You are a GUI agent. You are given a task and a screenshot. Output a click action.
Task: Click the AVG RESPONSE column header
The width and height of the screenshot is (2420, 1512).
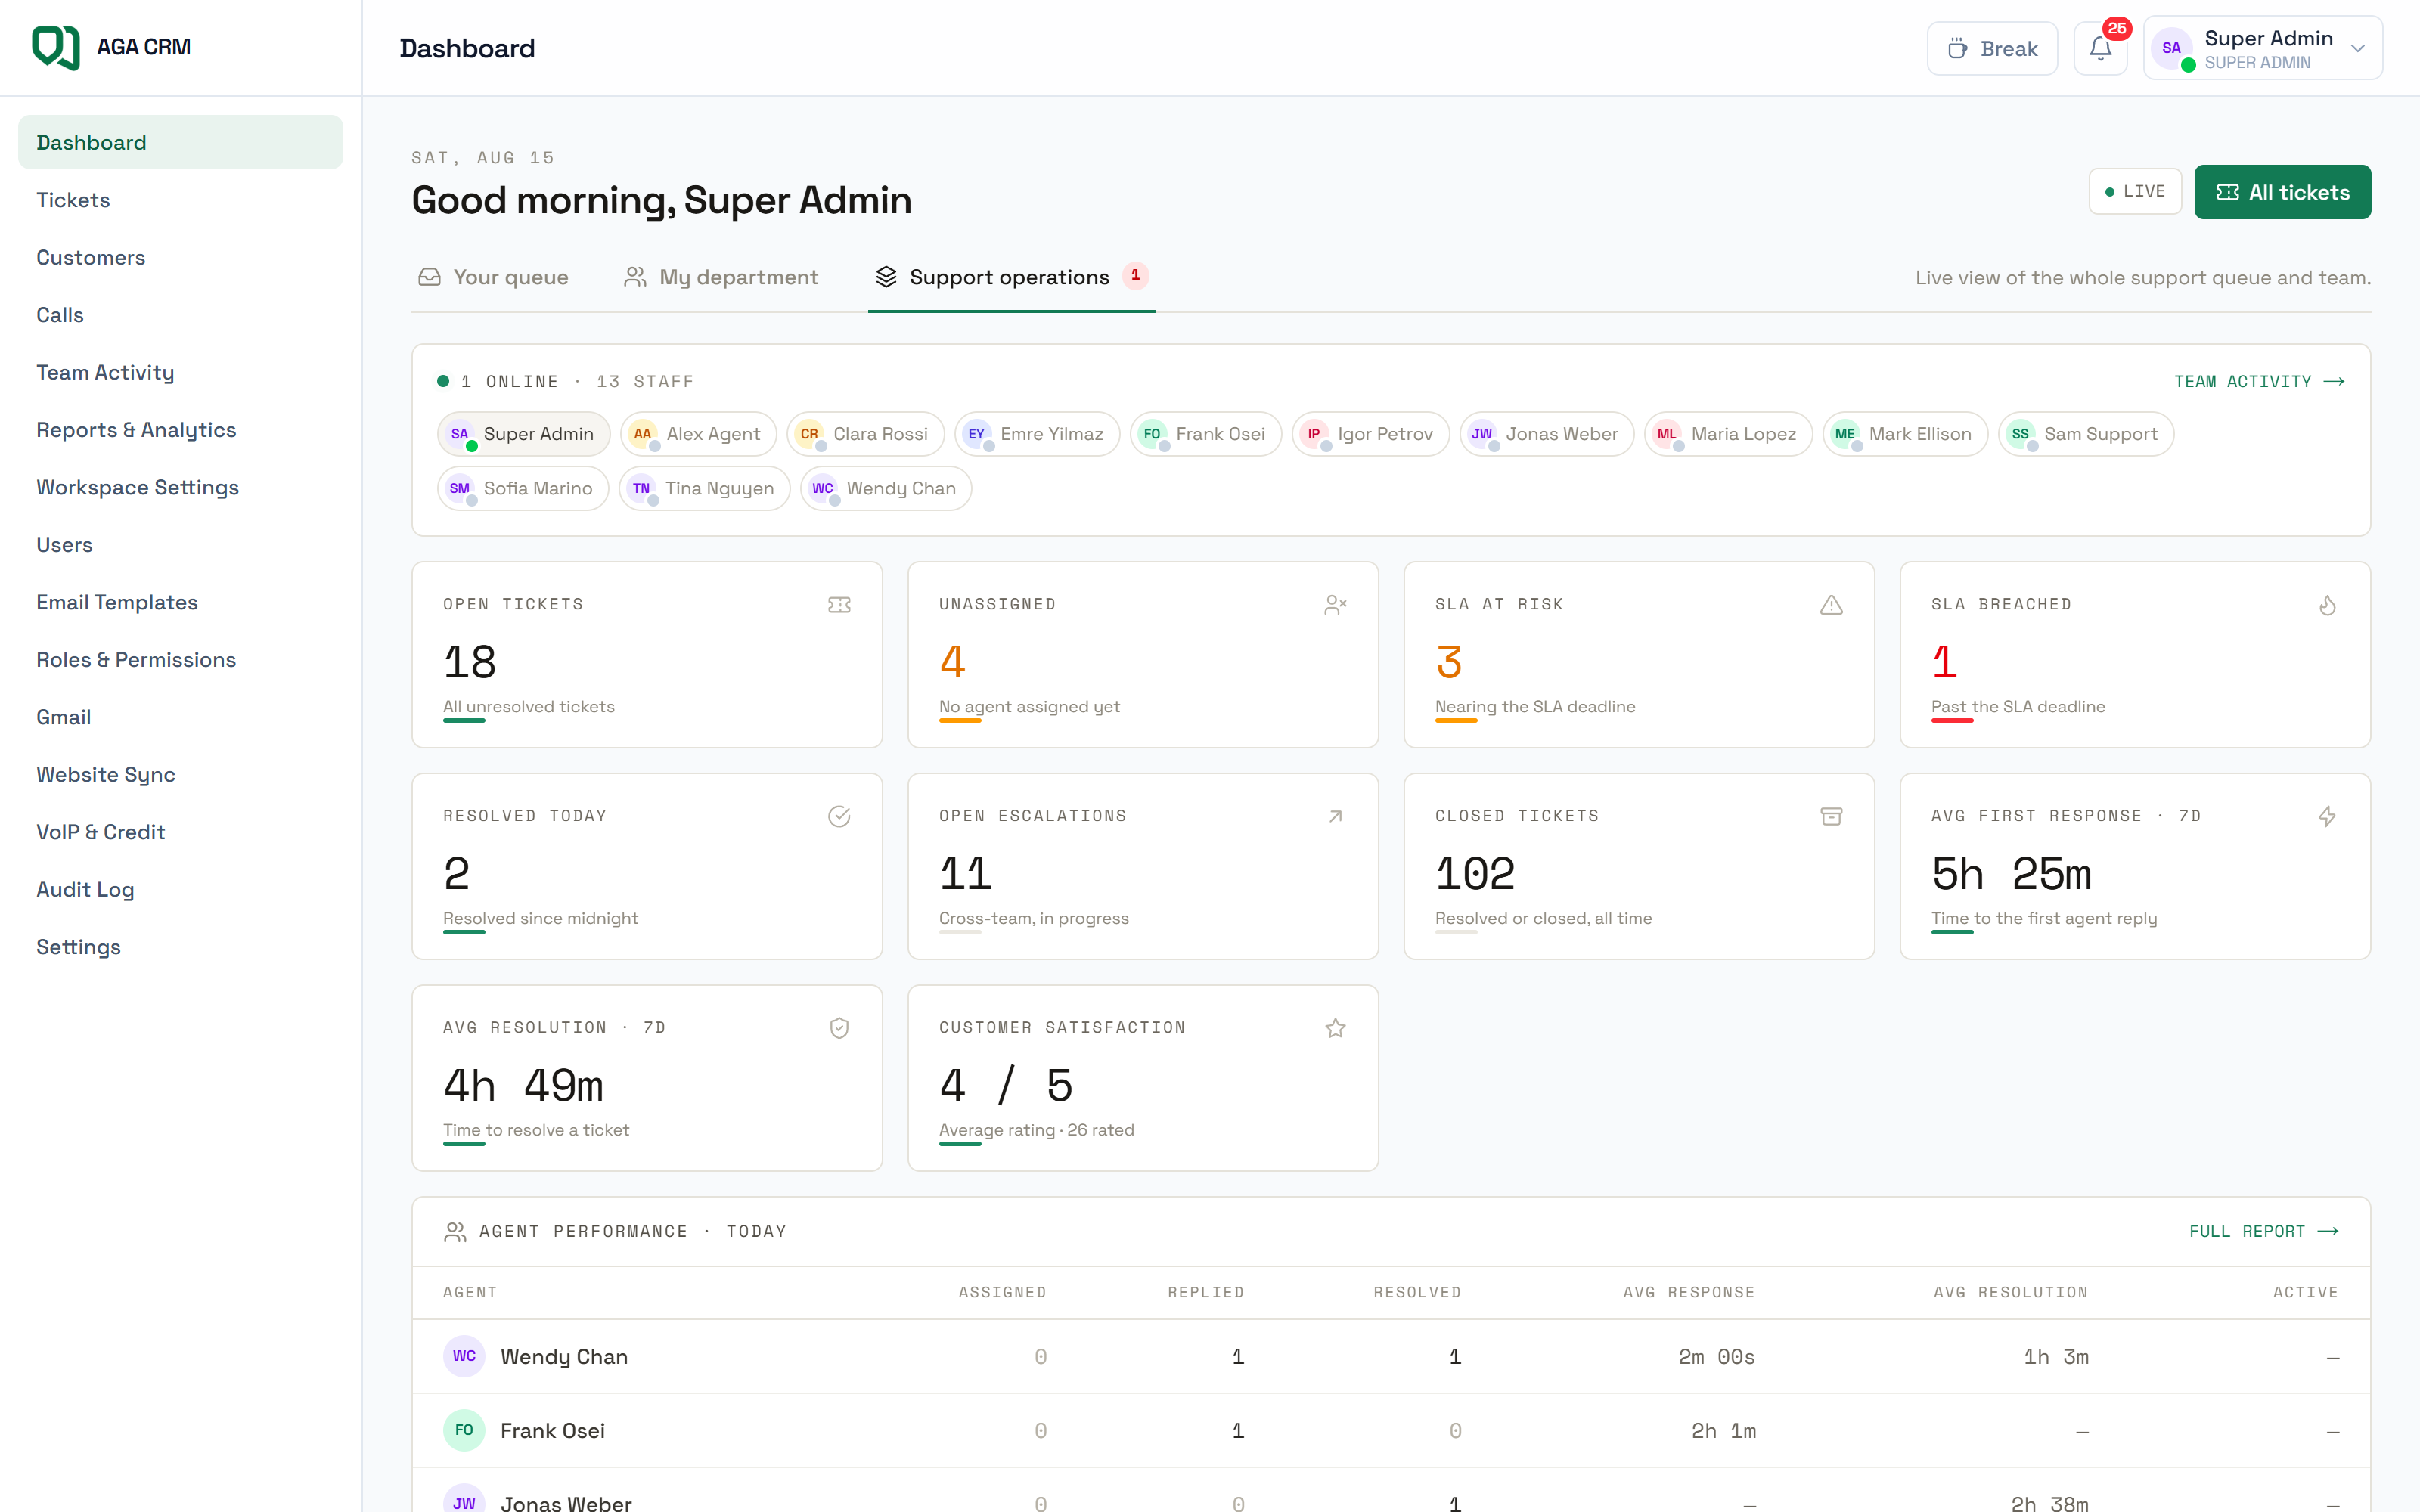click(x=1688, y=1292)
